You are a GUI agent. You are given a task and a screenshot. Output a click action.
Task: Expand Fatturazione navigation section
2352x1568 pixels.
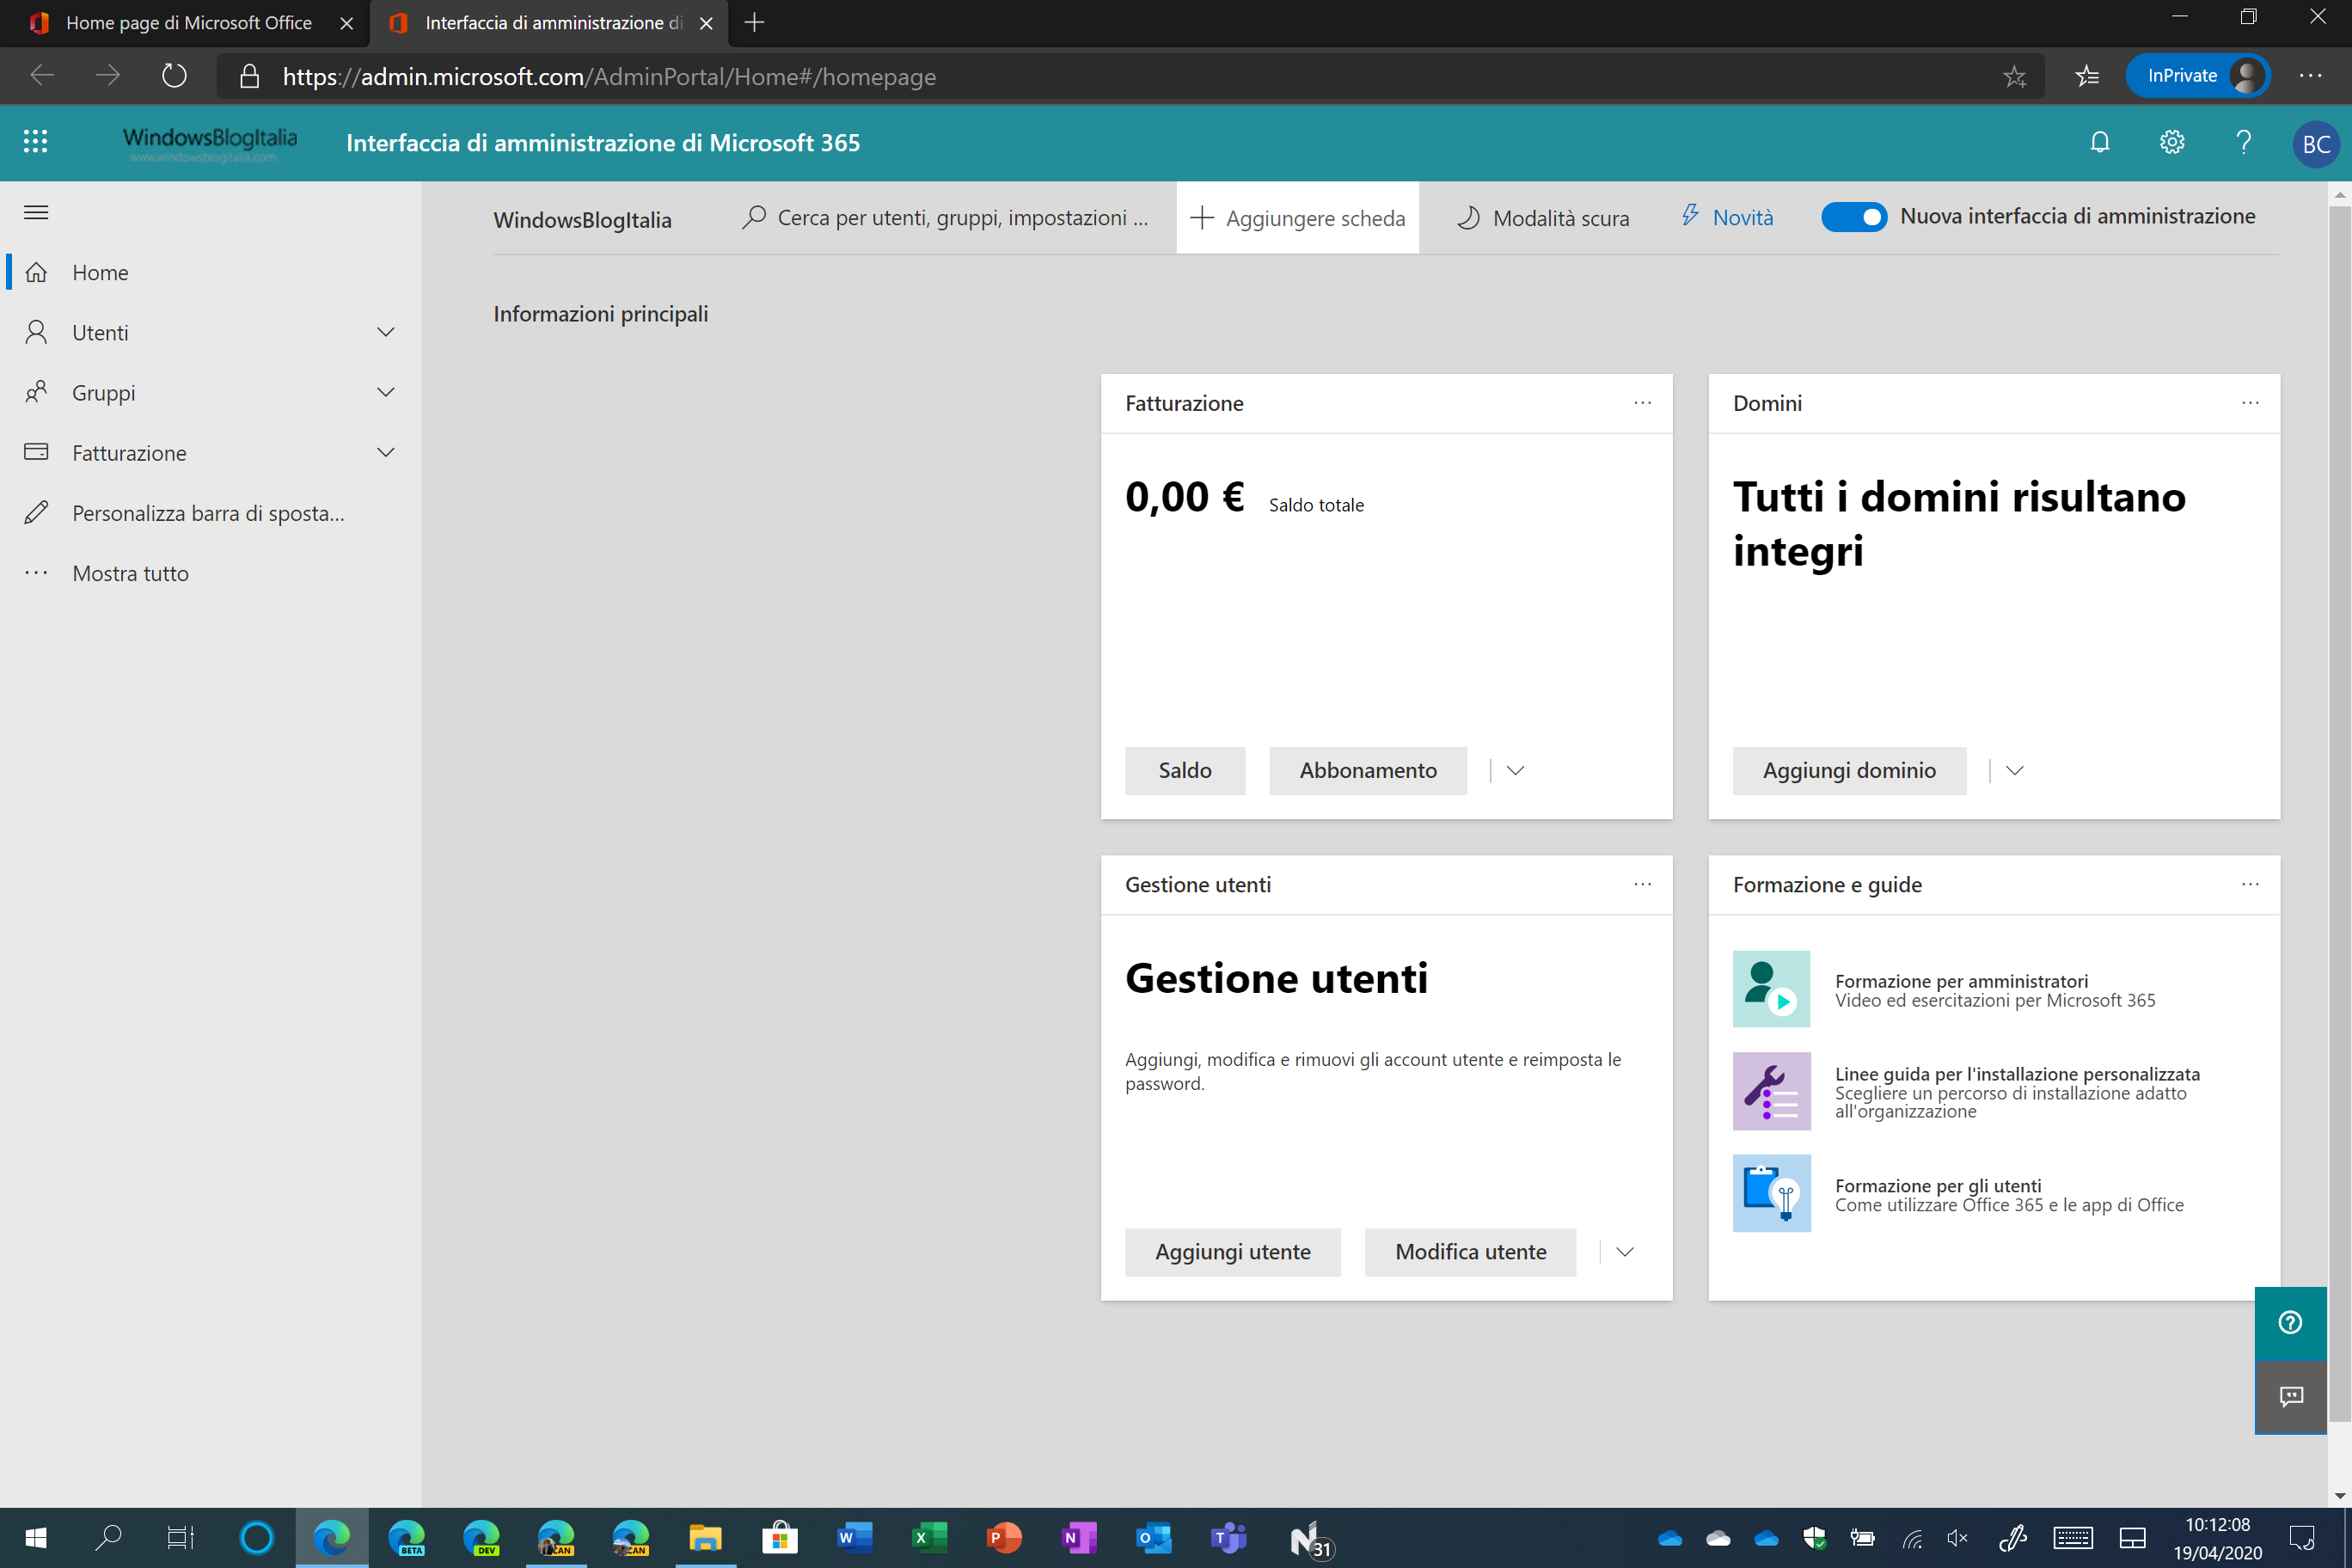386,452
